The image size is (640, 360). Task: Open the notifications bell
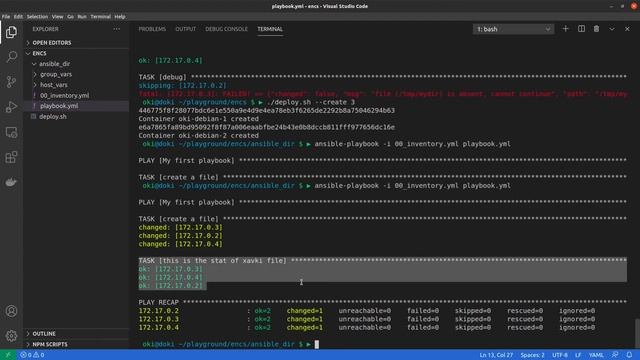click(x=629, y=355)
